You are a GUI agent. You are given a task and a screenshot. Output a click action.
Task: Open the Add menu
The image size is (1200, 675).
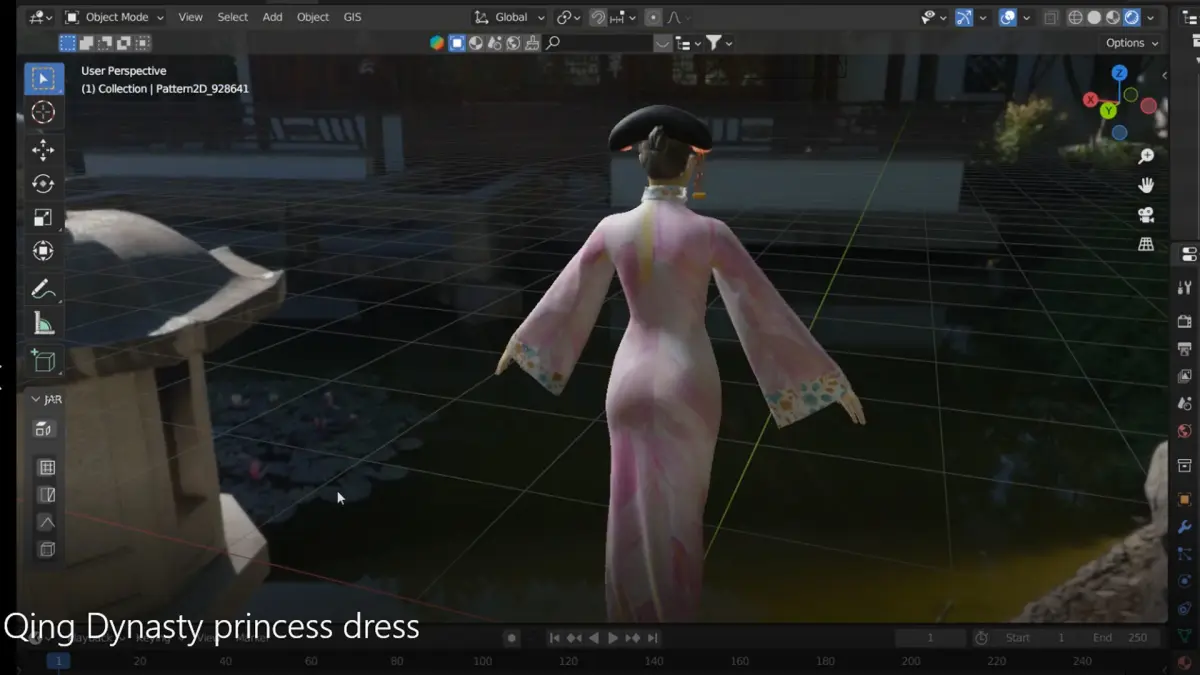coord(272,17)
